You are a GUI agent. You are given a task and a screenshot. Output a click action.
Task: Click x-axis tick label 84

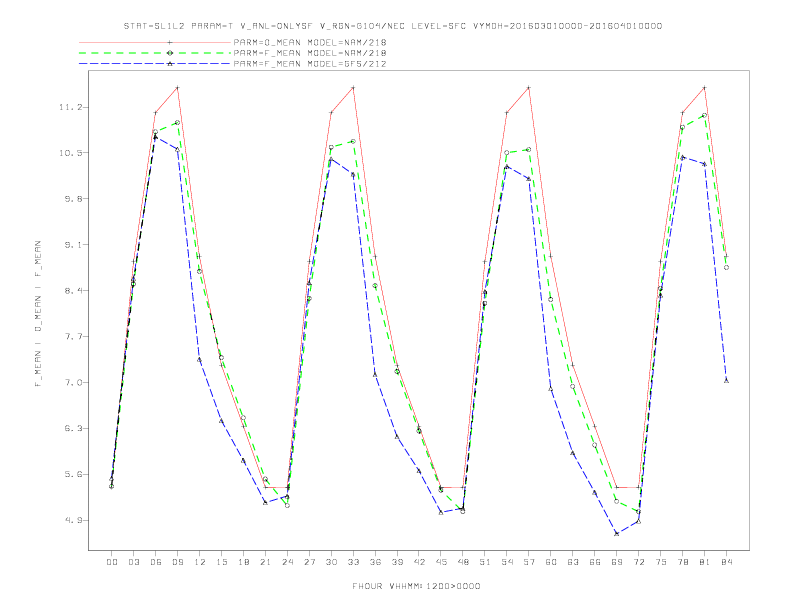[x=726, y=562]
